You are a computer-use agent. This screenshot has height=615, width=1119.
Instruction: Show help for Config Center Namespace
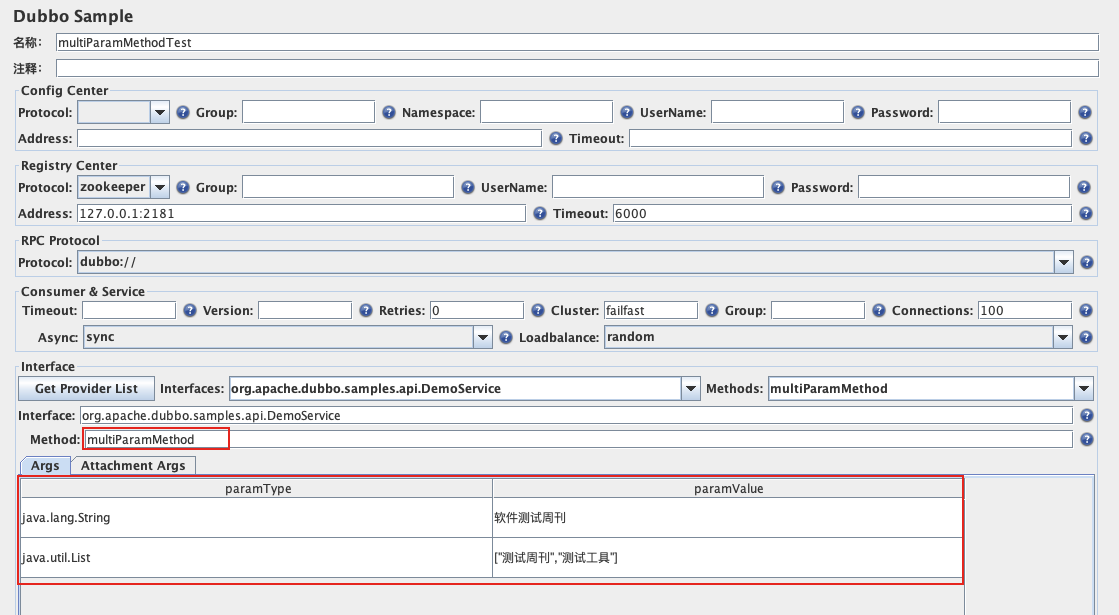[x=627, y=112]
